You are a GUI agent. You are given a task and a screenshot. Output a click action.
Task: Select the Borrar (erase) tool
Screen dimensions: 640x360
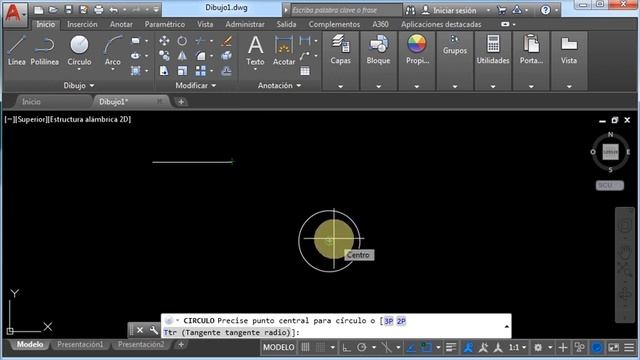click(x=227, y=40)
